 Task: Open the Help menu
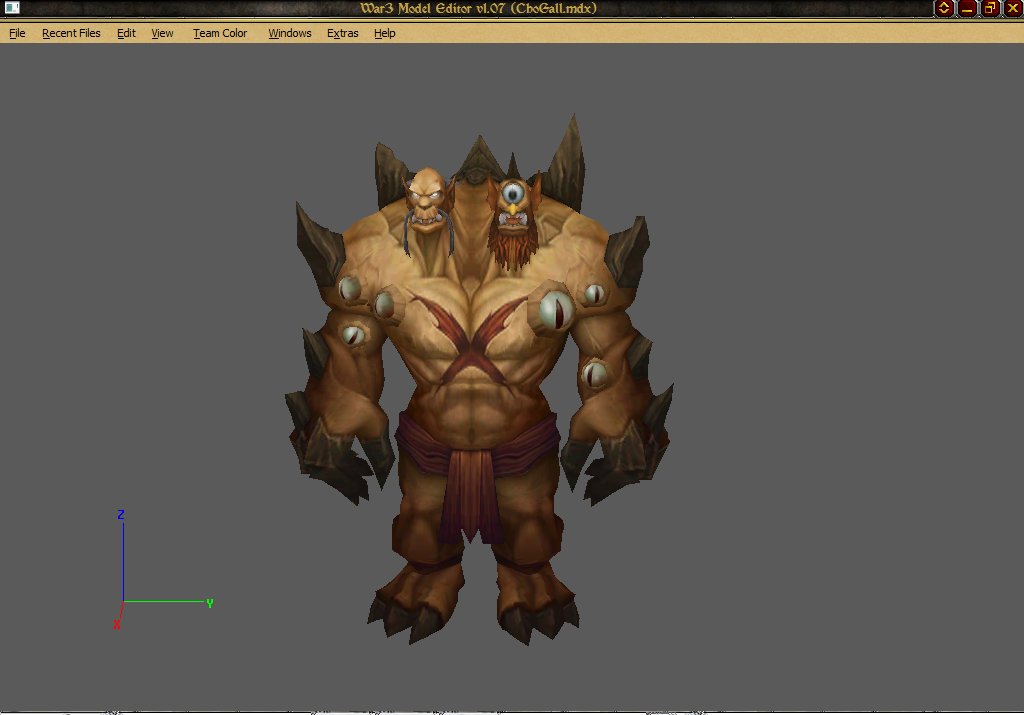click(385, 33)
